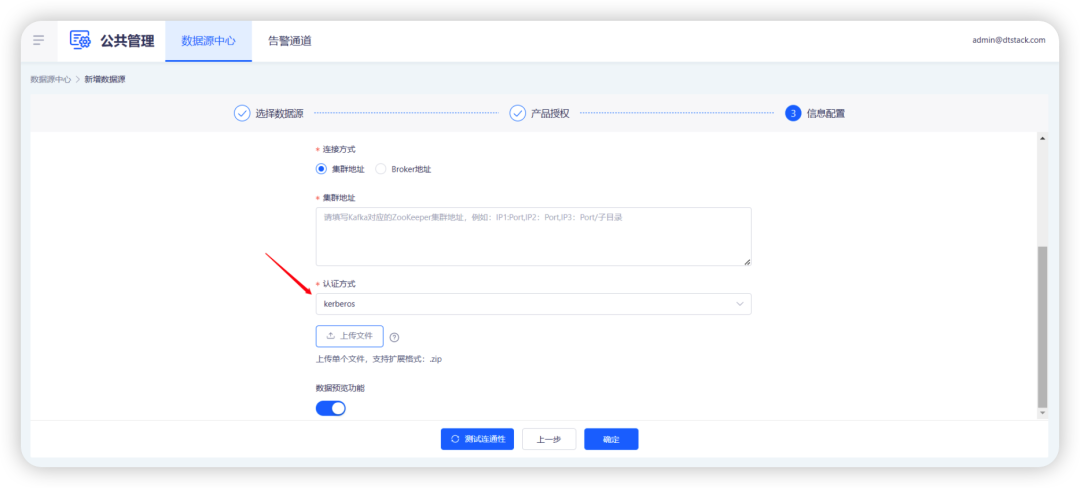Click the 上传文件 upload button

349,336
